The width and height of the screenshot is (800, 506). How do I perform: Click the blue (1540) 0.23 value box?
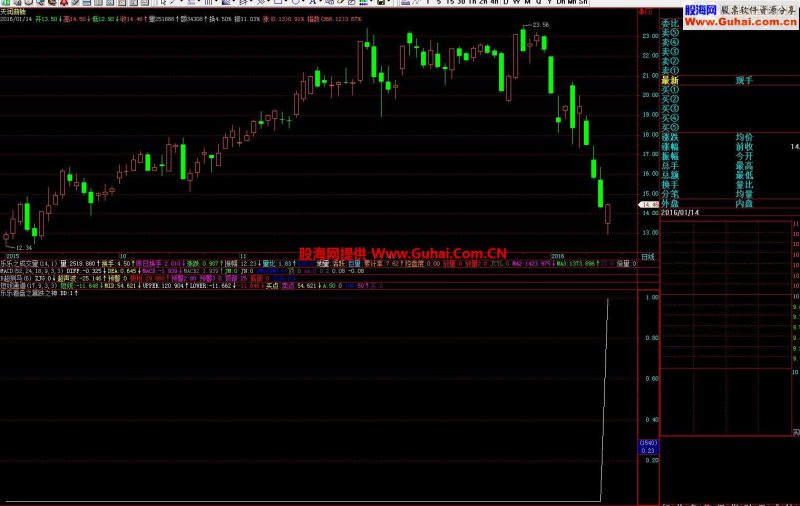pos(648,447)
